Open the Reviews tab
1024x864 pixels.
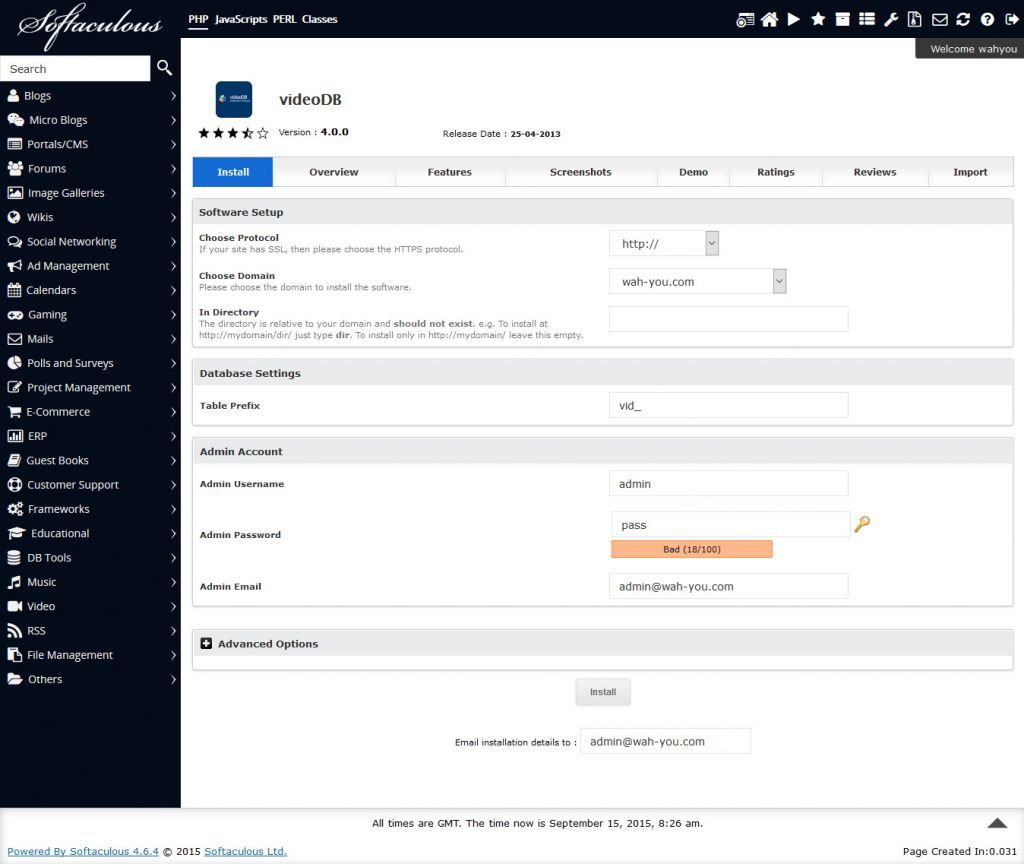[874, 172]
